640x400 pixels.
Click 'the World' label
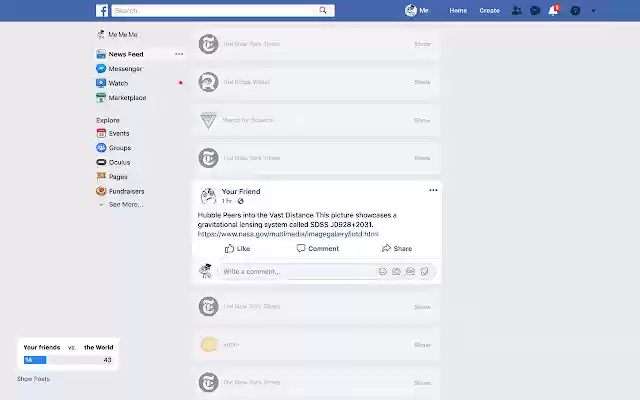(x=98, y=347)
